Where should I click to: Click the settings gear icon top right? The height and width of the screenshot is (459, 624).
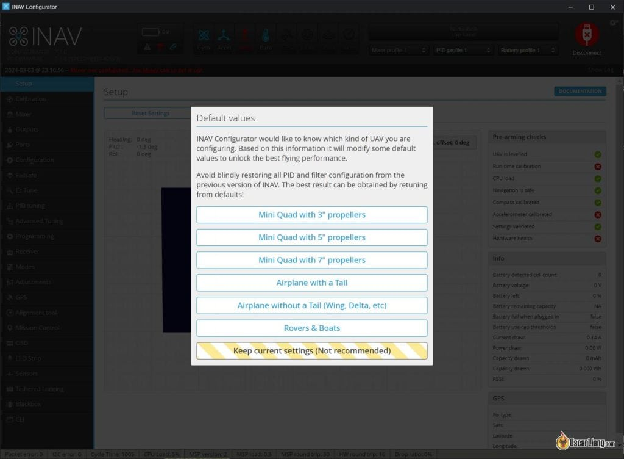tap(614, 23)
